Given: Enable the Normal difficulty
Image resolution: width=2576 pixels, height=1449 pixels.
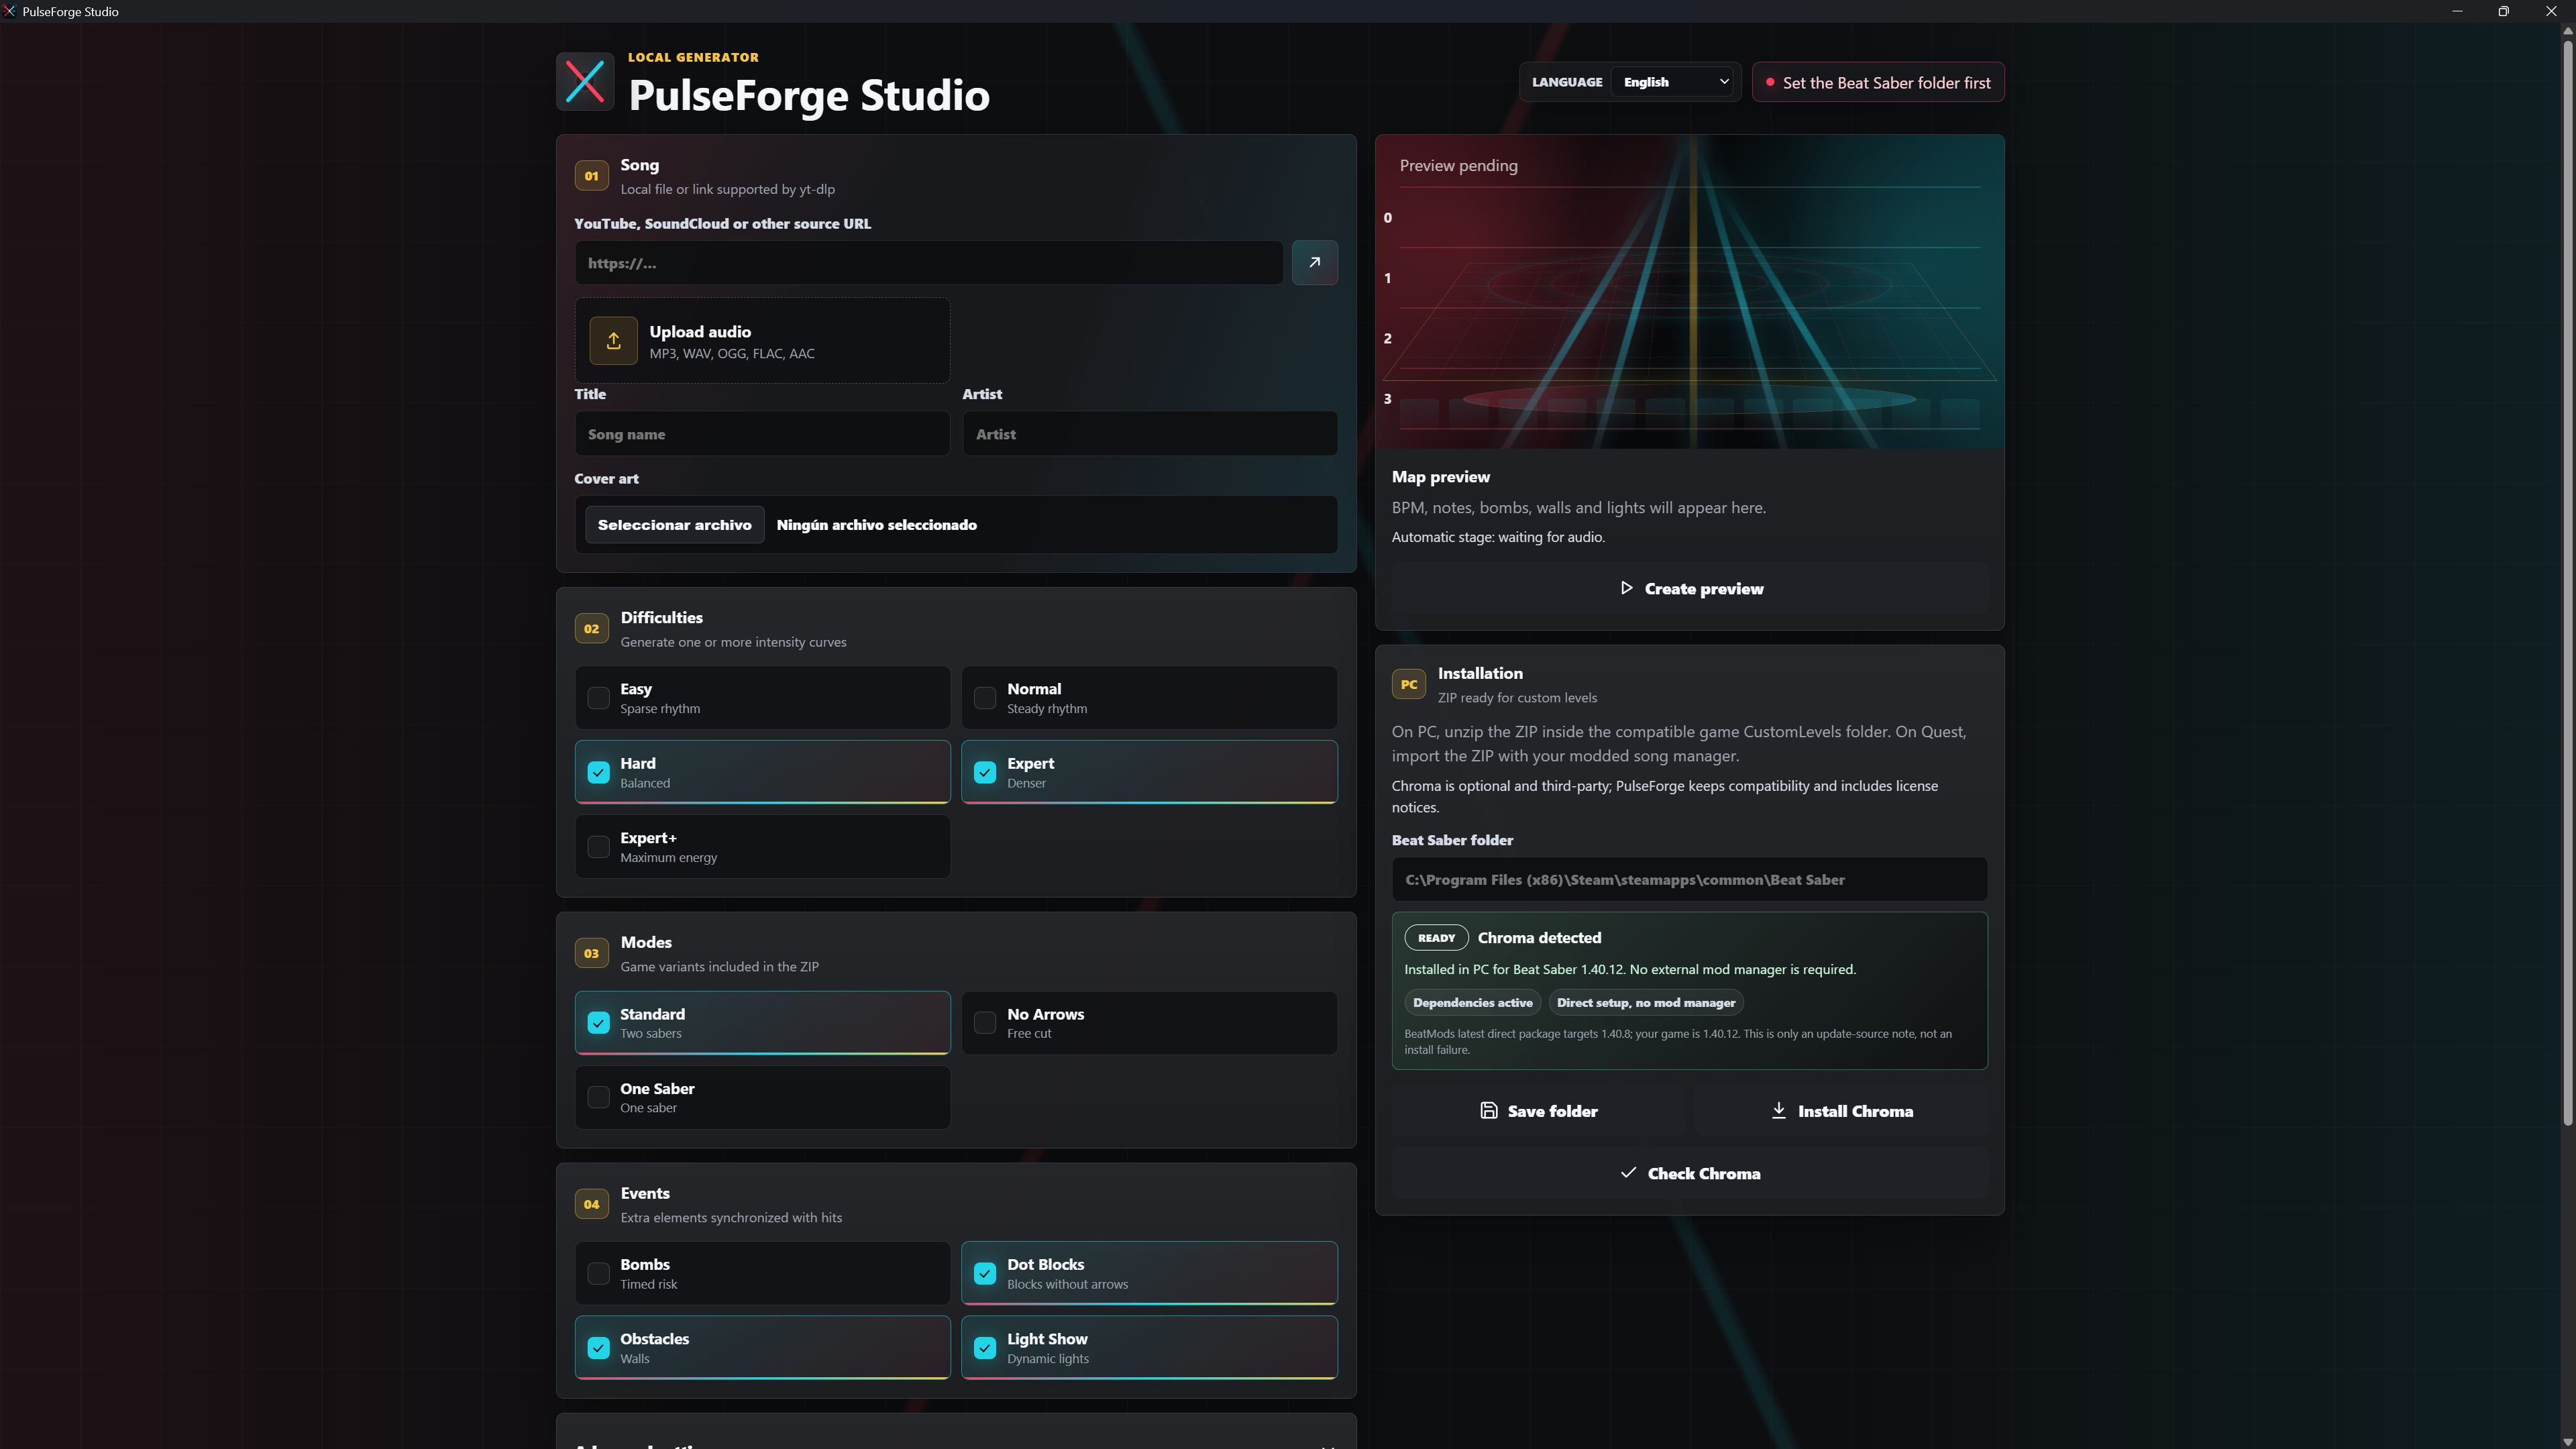Looking at the screenshot, I should 985,698.
